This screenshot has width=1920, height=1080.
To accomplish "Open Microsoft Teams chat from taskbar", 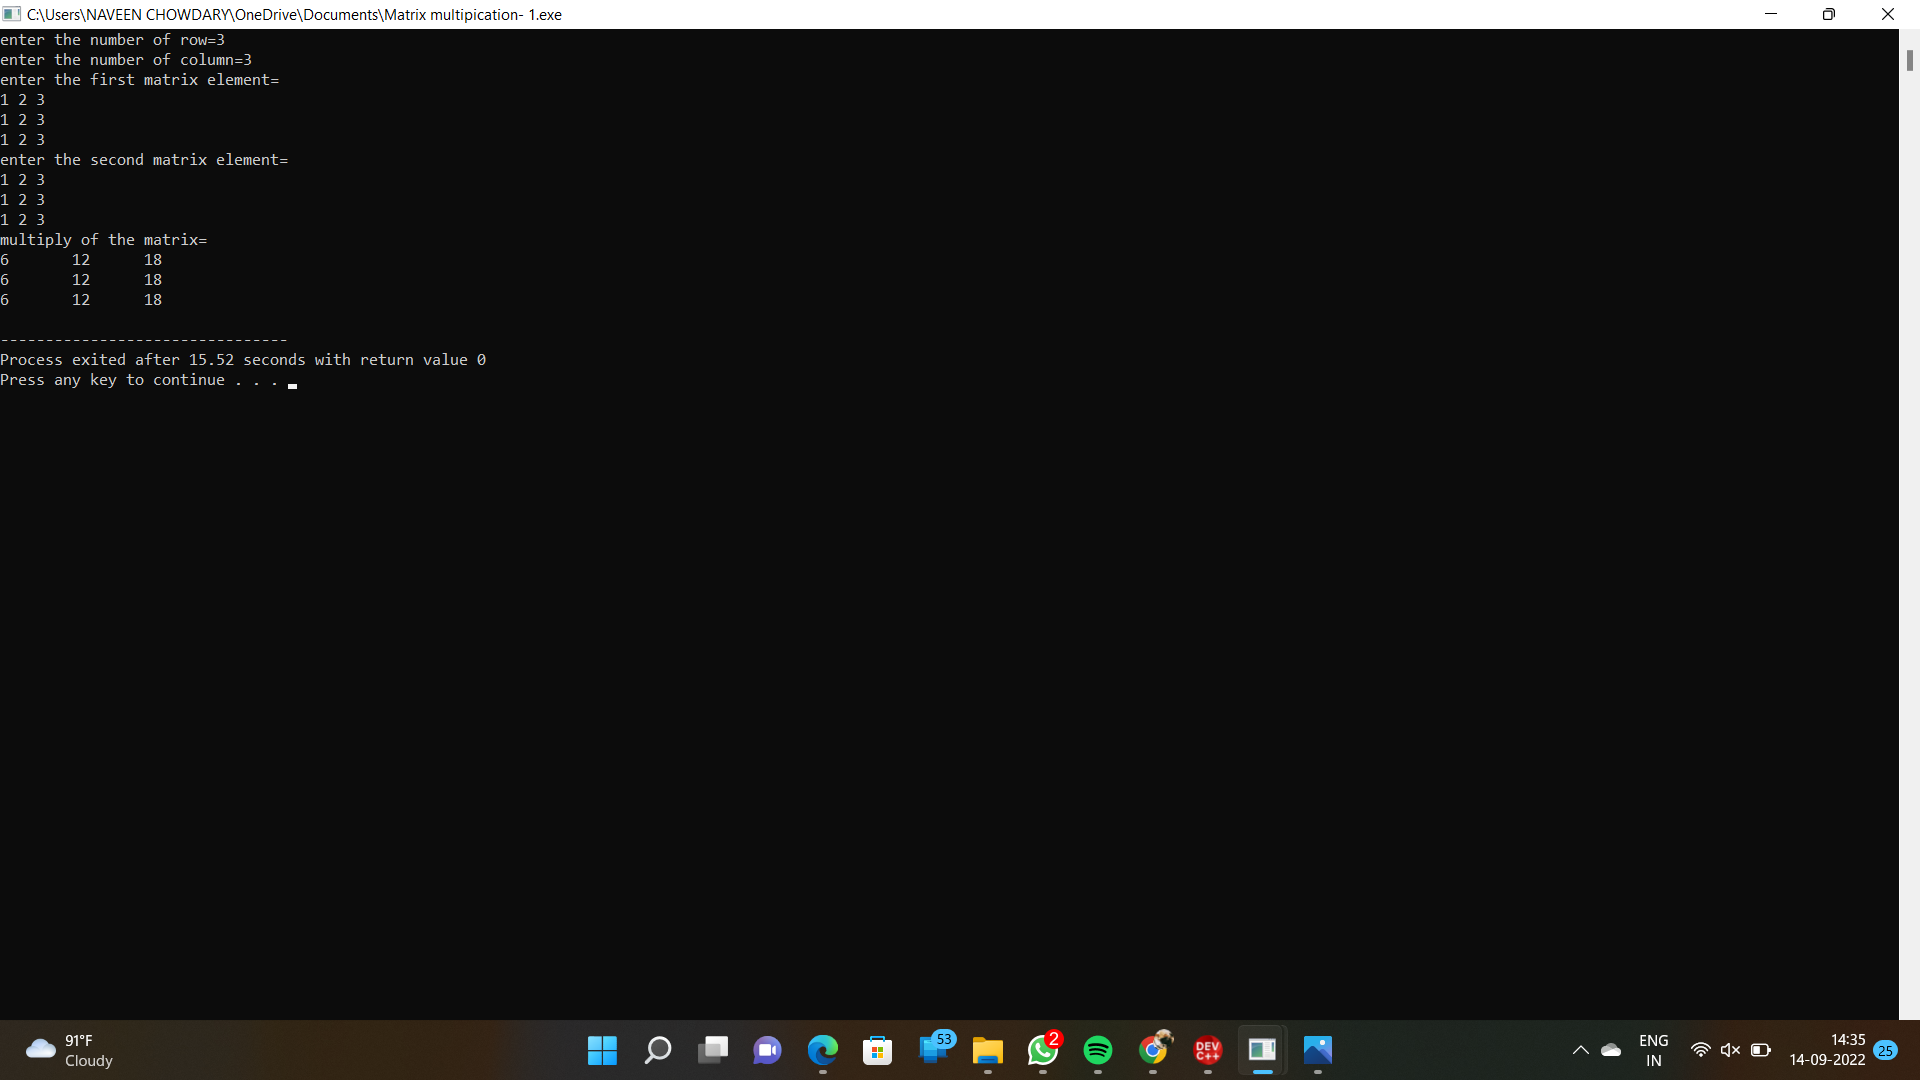I will (x=767, y=1051).
